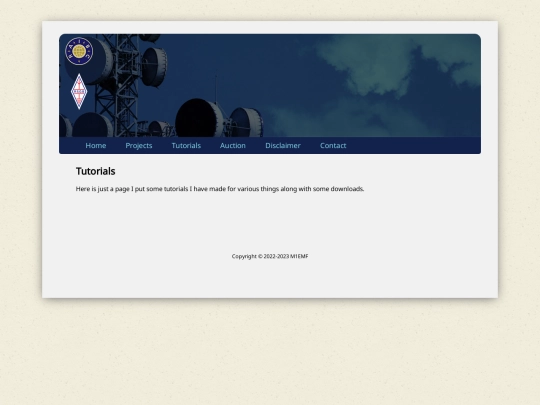
Task: Click the tutorials intro sentence text
Action: 220,189
